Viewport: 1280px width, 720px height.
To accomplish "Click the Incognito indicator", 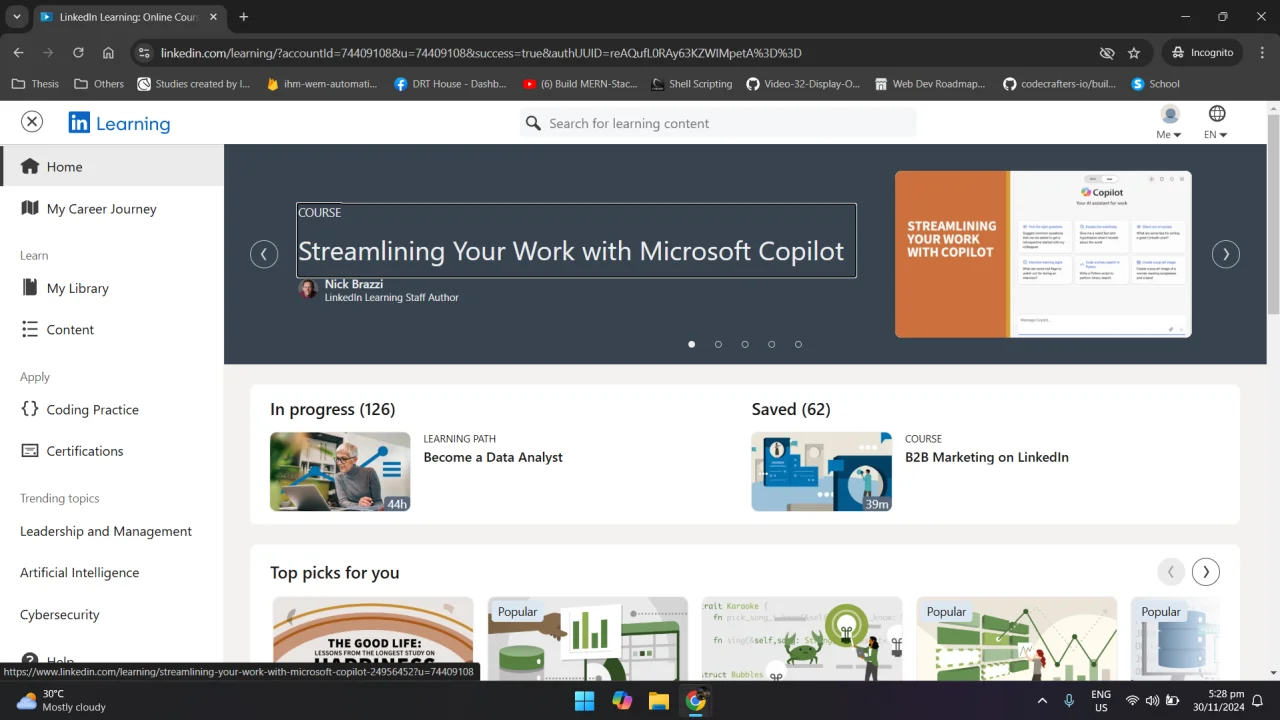I will click(1203, 53).
